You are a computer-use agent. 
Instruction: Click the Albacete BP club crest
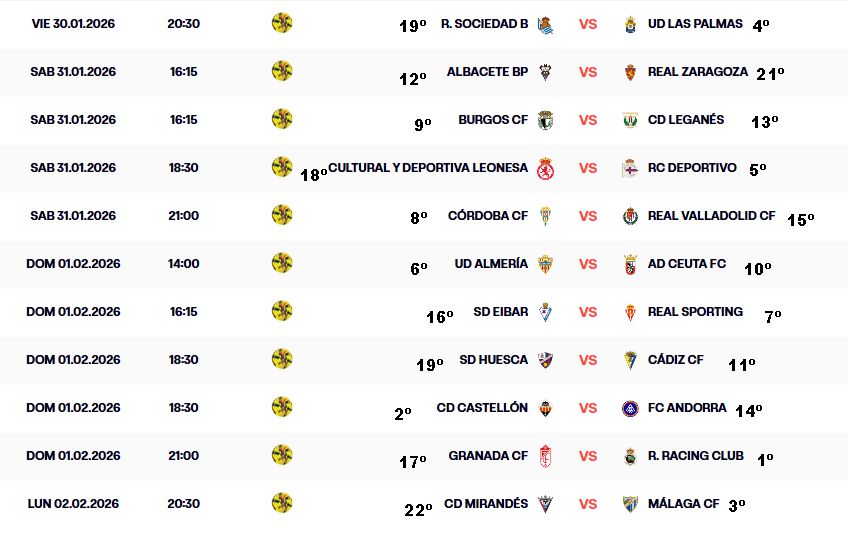pyautogui.click(x=545, y=72)
